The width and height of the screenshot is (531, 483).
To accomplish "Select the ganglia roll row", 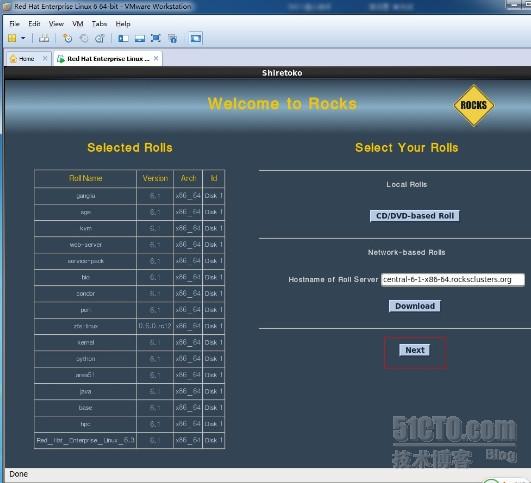I will (129, 196).
